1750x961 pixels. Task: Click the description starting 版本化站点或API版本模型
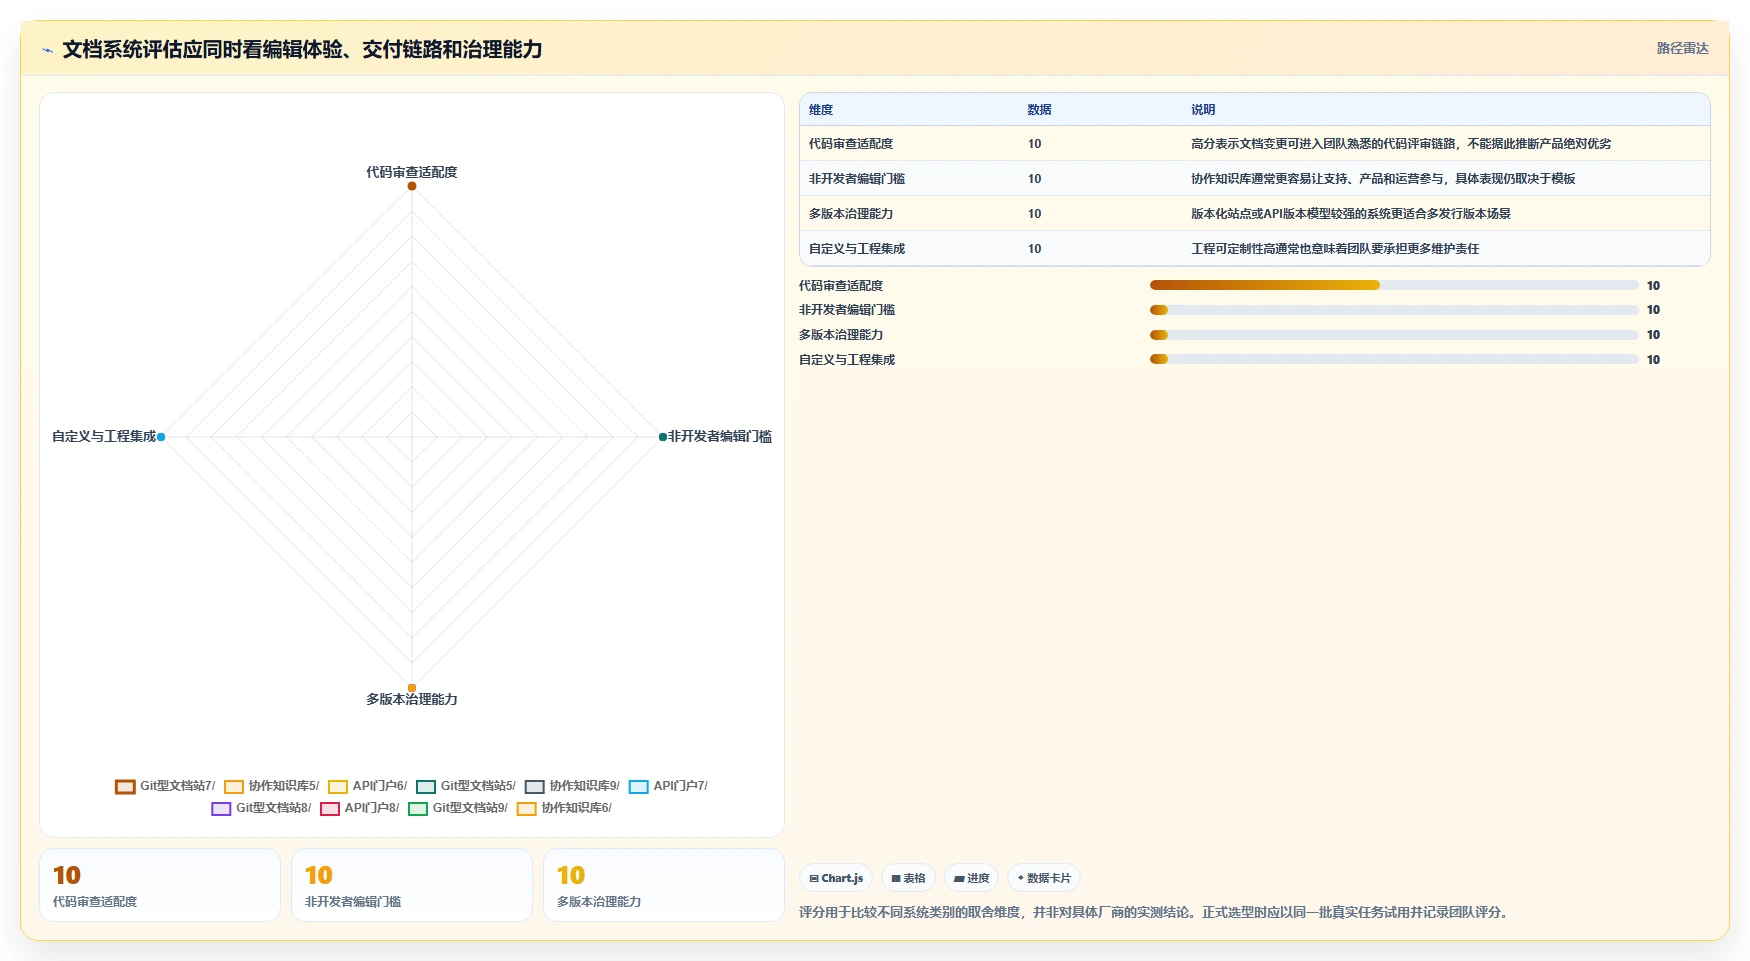point(1351,214)
